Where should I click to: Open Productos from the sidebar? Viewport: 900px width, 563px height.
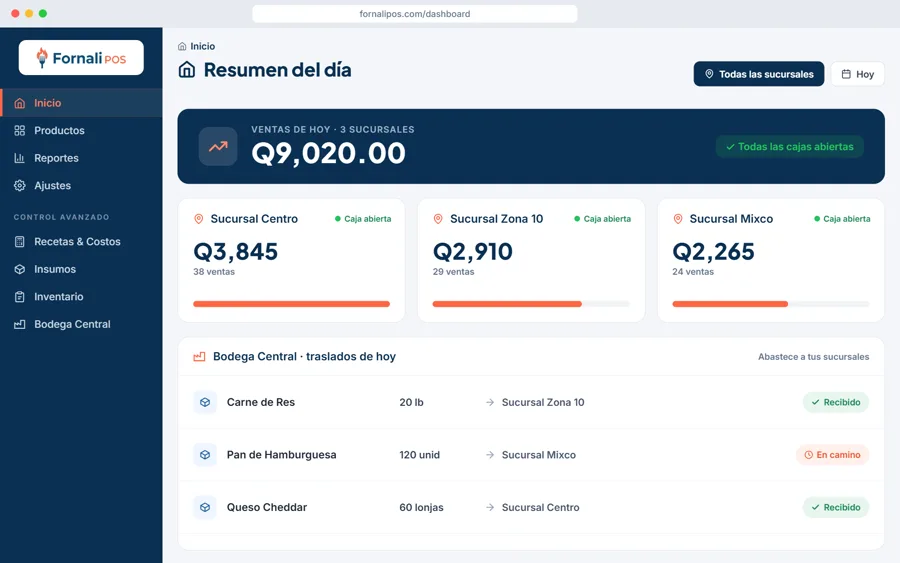pos(81,131)
